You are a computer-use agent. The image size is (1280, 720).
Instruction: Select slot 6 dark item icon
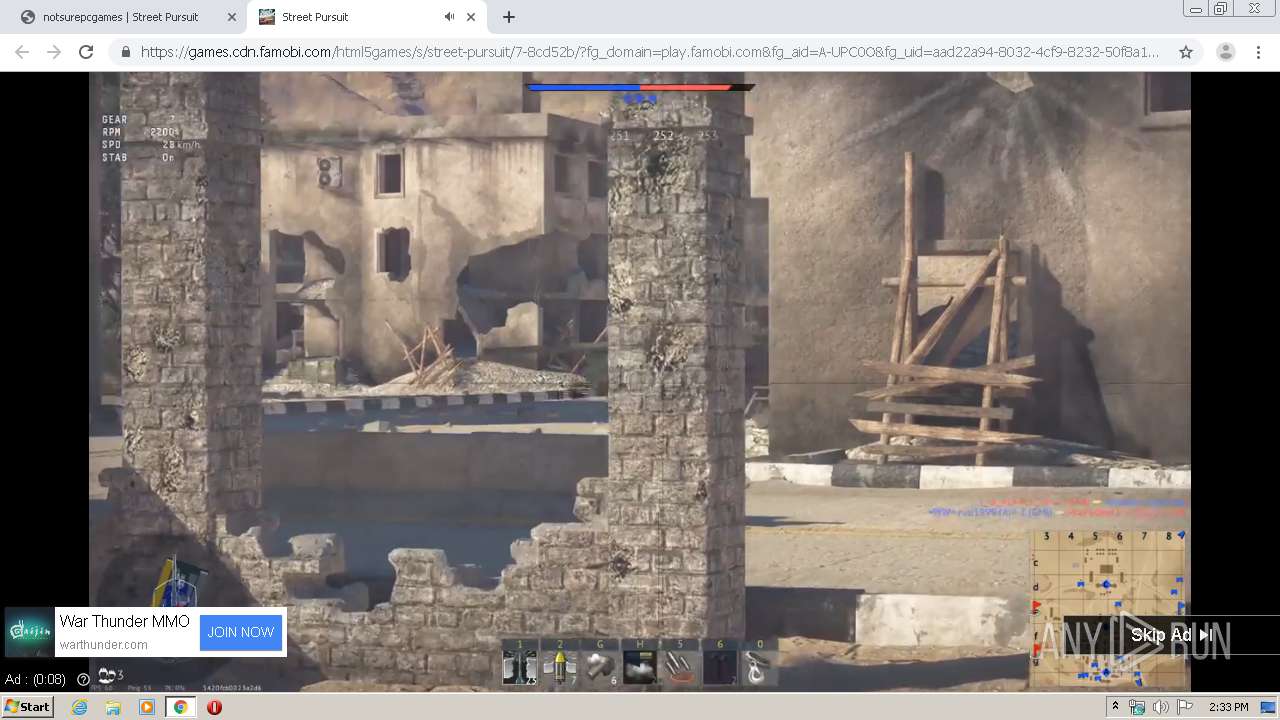tap(720, 667)
